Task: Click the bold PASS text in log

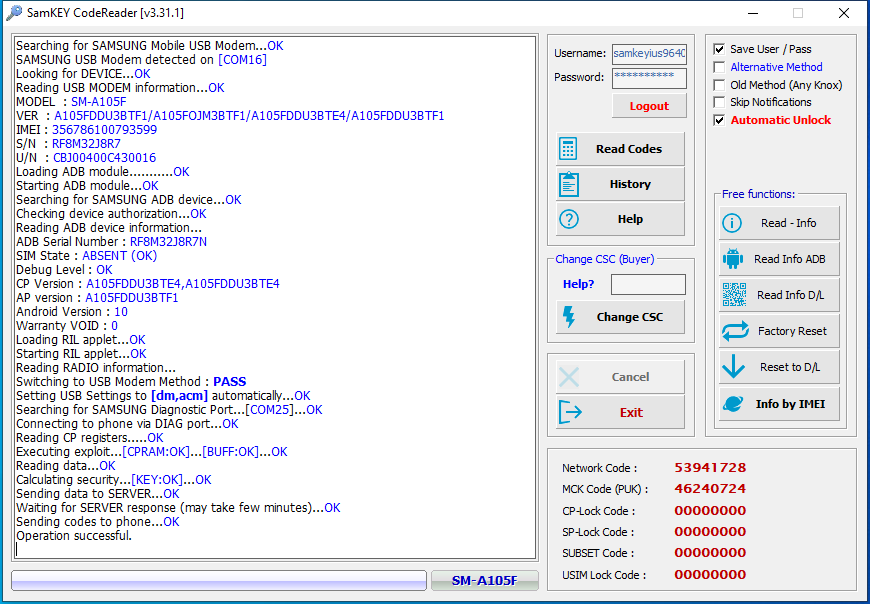Action: (x=230, y=382)
